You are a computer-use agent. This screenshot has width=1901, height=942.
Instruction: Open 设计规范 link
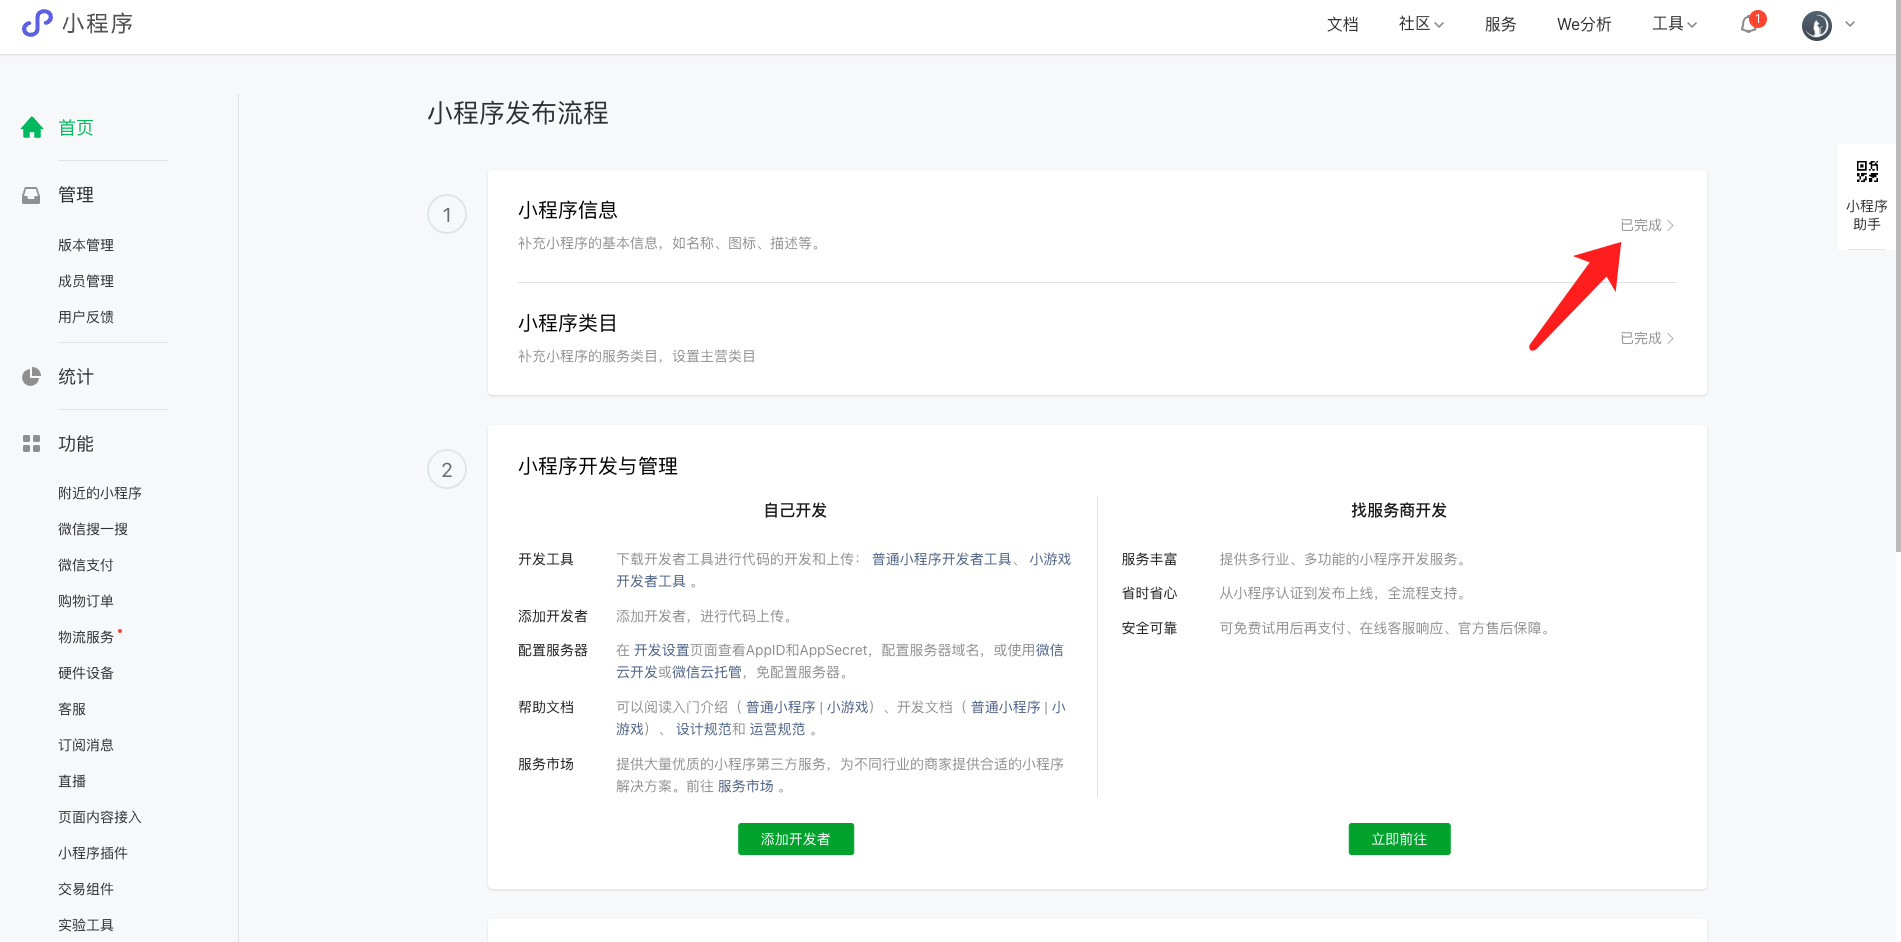[703, 729]
